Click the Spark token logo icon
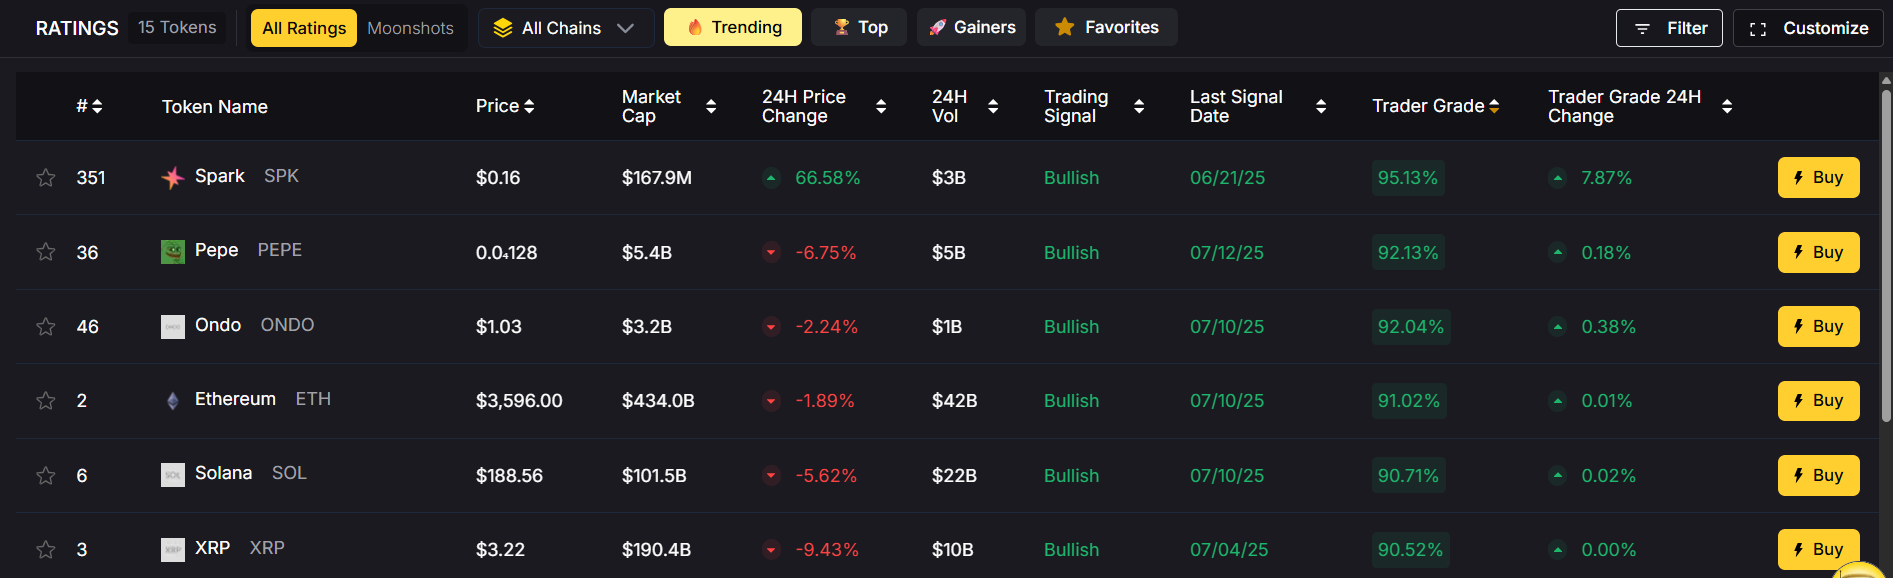The image size is (1893, 578). [173, 178]
